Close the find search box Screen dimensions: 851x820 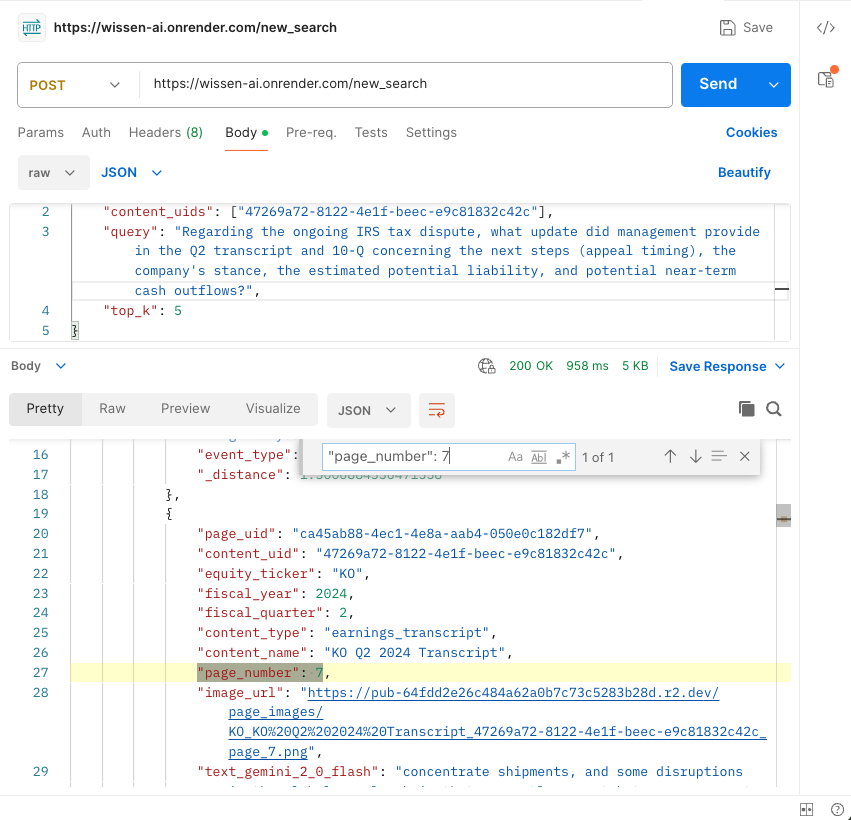[745, 457]
